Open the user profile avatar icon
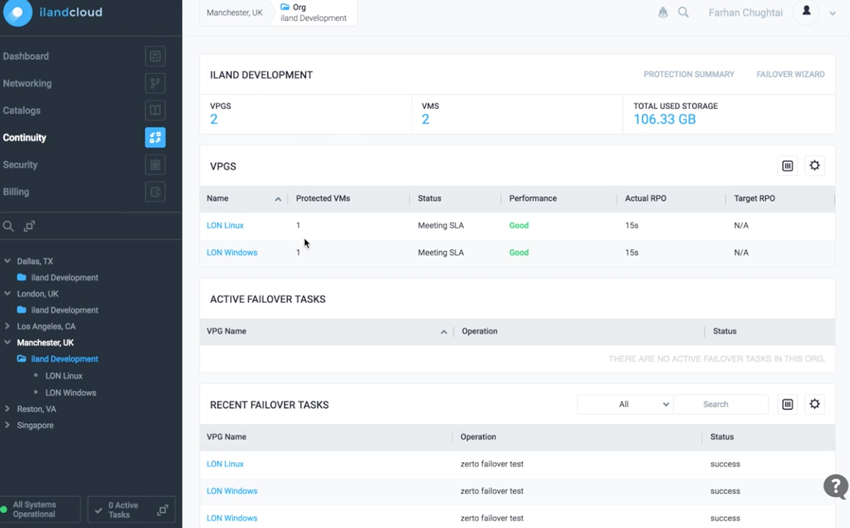The image size is (850, 528). tap(806, 11)
